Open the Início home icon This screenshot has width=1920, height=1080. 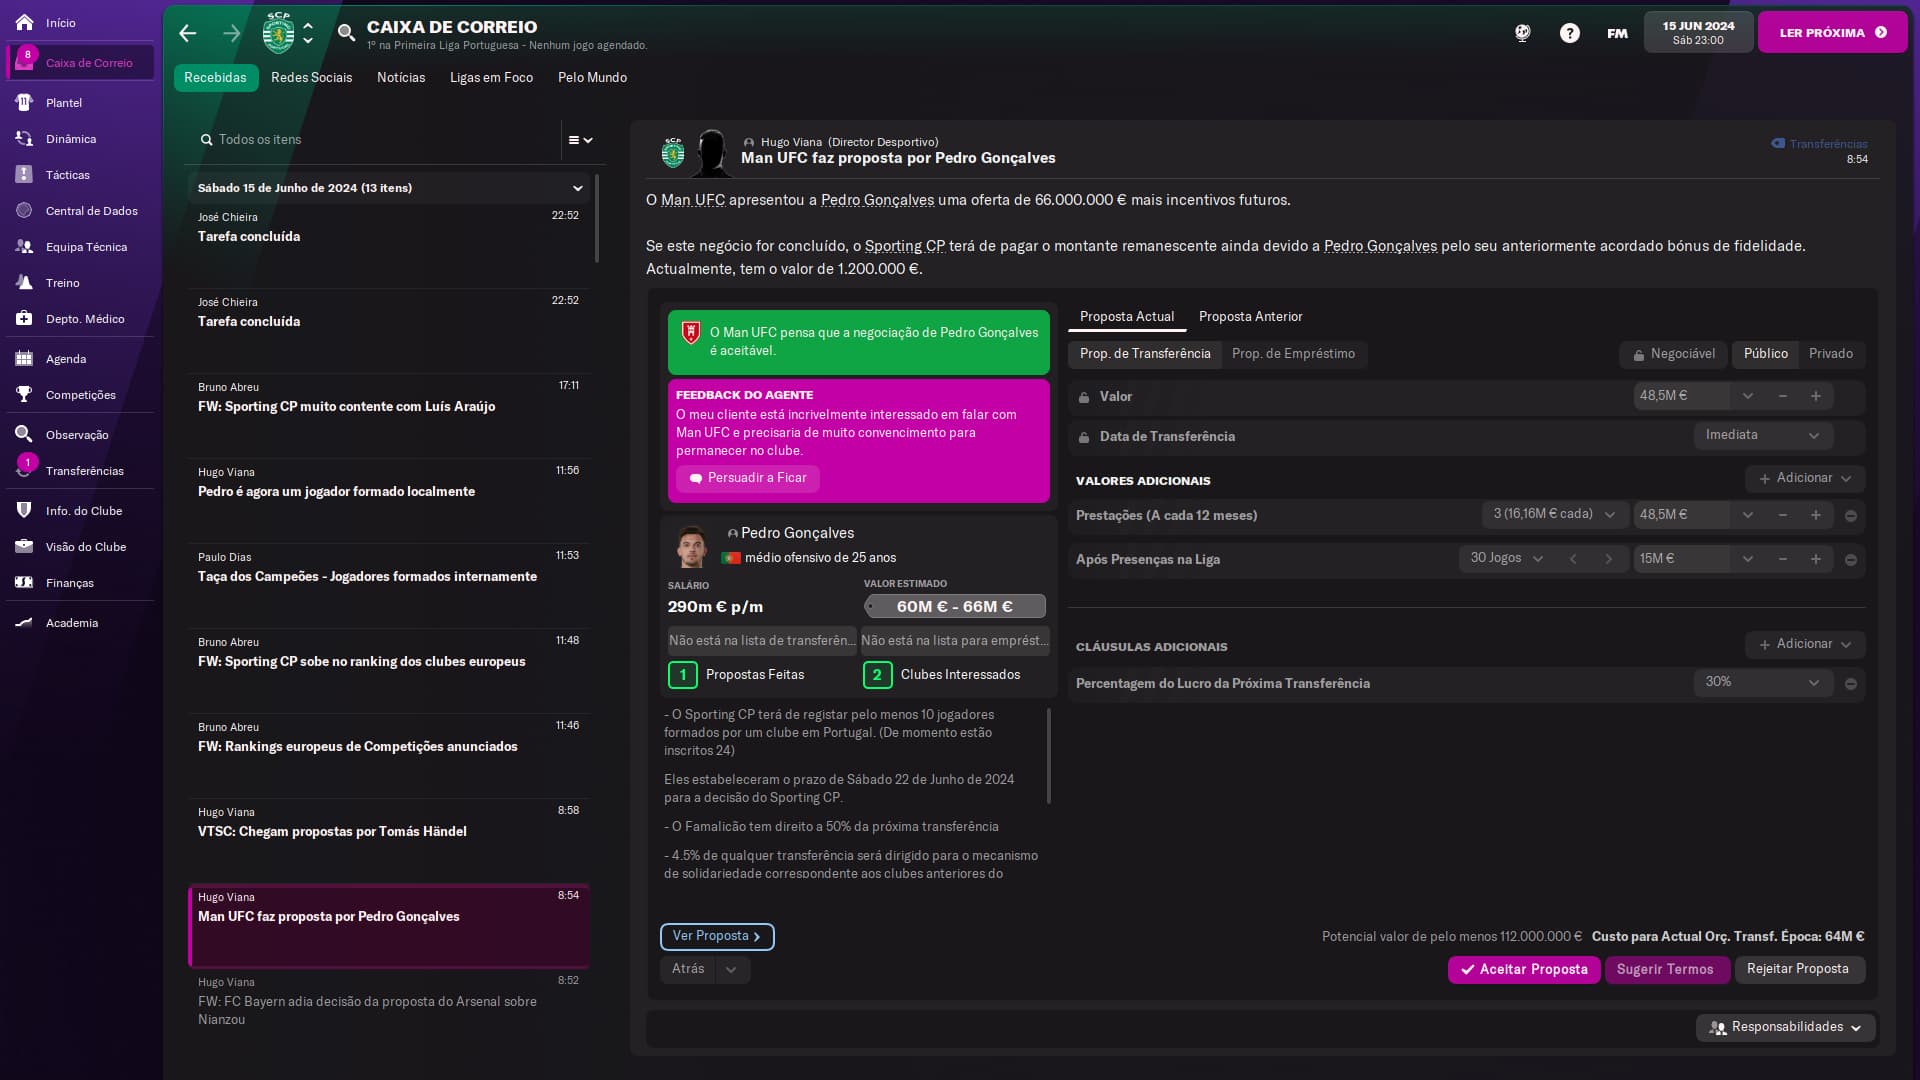(24, 22)
